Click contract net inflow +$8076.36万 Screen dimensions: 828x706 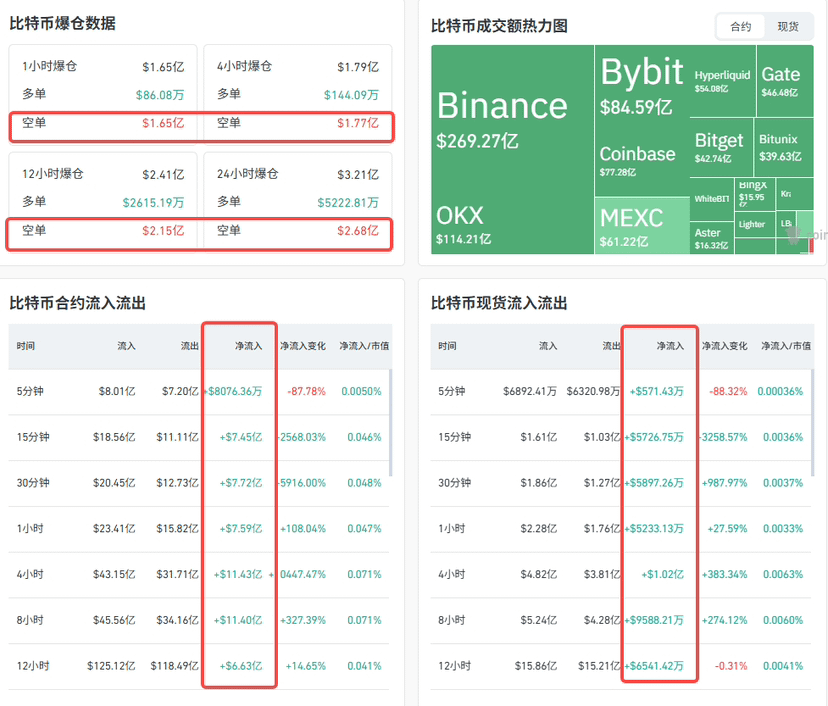click(x=233, y=391)
